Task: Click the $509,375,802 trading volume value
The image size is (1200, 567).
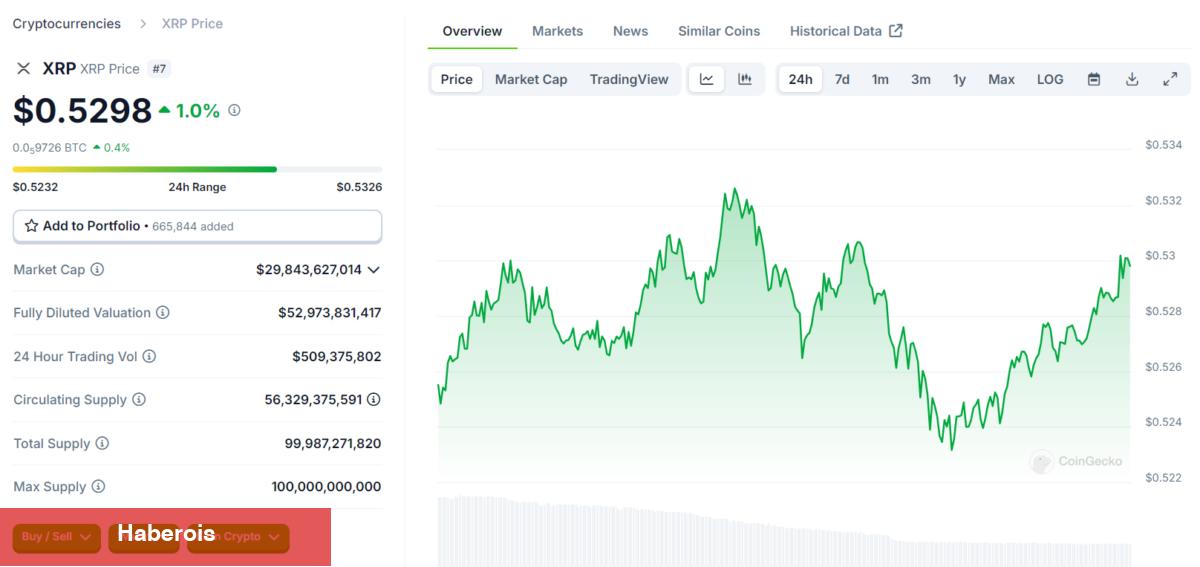Action: click(337, 356)
